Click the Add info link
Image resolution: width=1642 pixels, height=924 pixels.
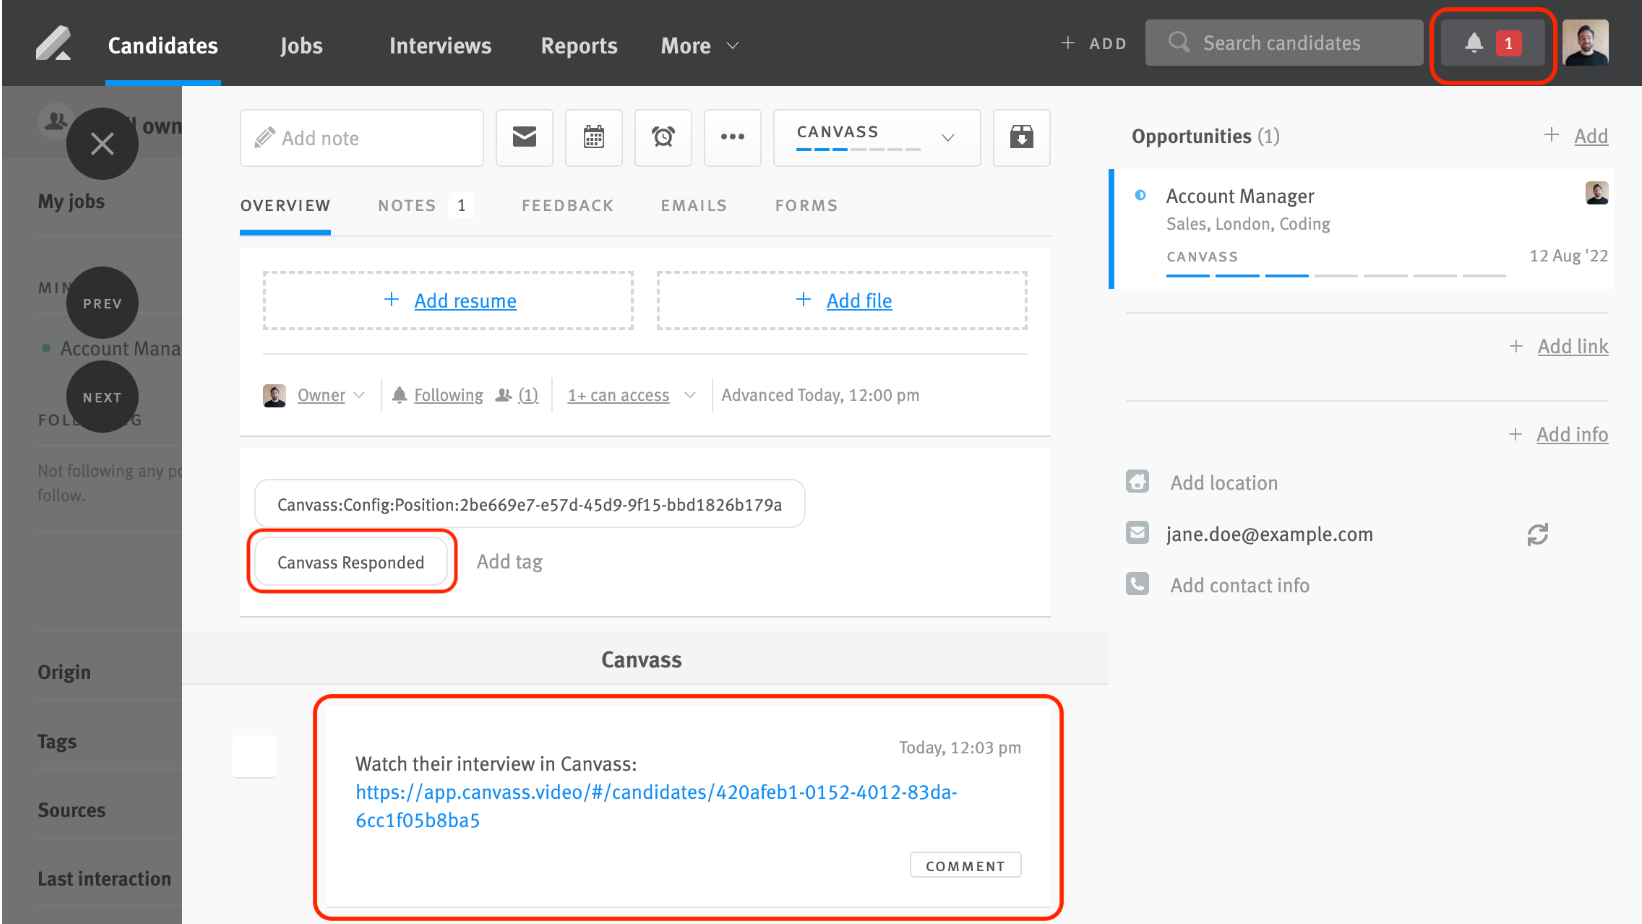point(1572,434)
